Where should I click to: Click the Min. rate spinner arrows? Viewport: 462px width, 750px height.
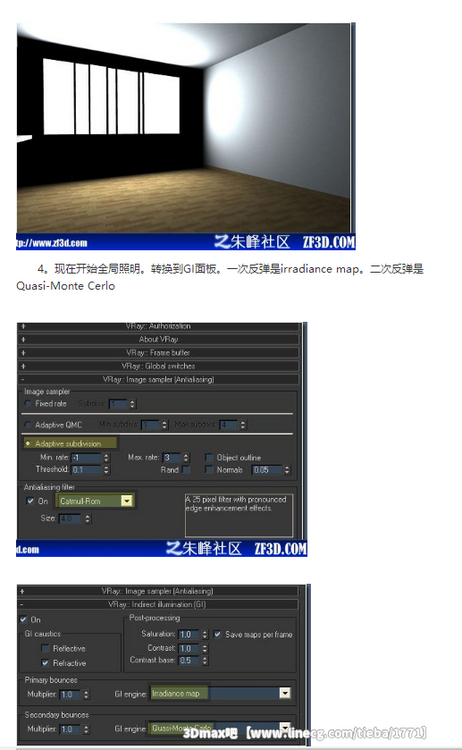[x=106, y=458]
